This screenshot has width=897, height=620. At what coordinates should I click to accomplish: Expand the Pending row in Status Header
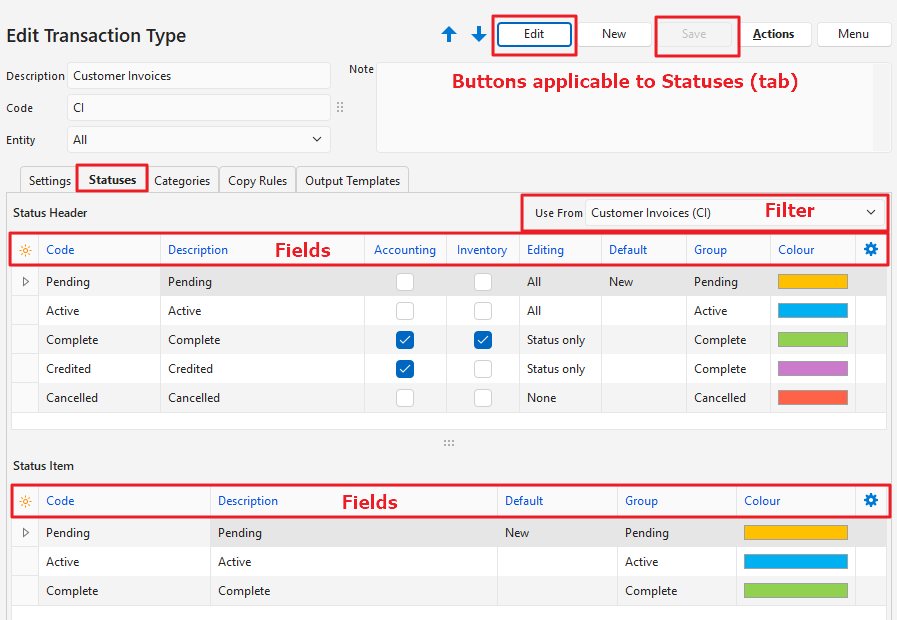tap(25, 282)
